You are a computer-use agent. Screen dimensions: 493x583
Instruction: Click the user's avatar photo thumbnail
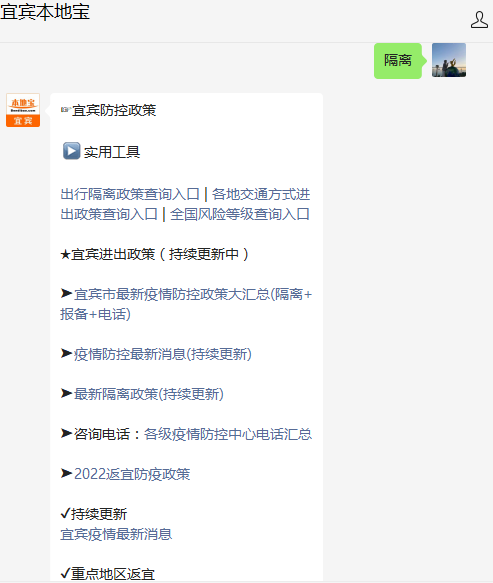click(x=449, y=60)
